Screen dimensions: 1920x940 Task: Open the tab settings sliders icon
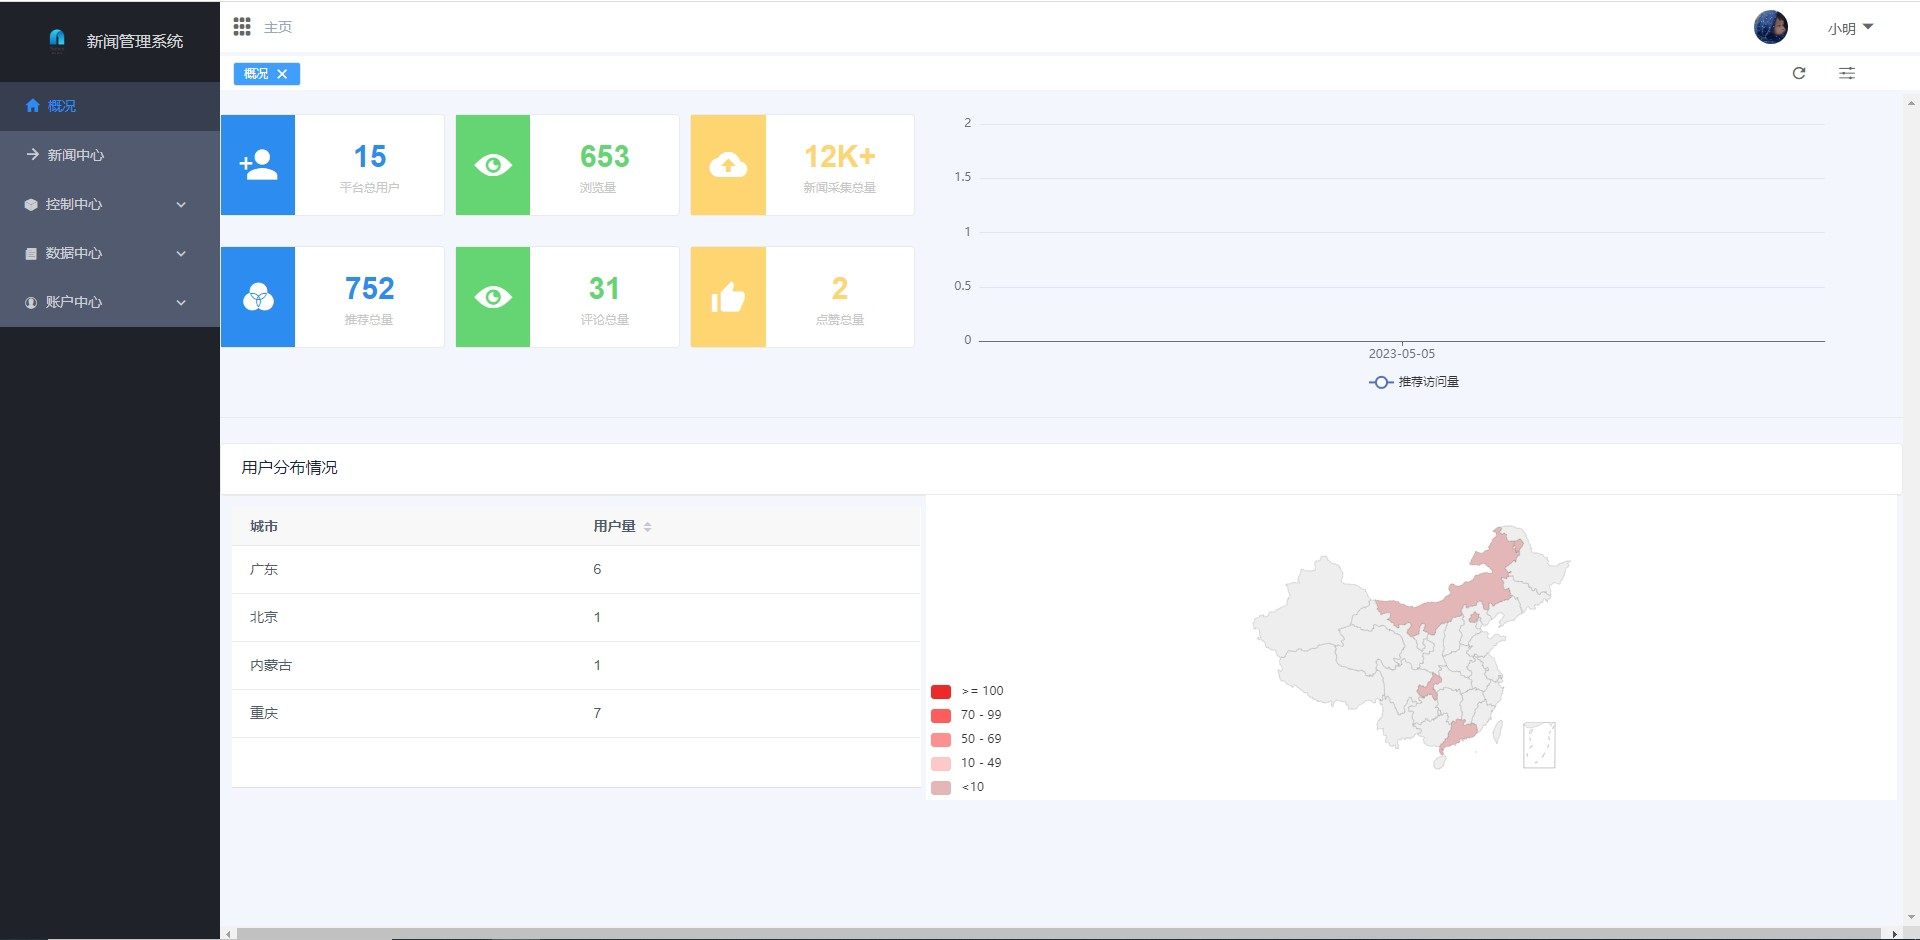tap(1847, 73)
